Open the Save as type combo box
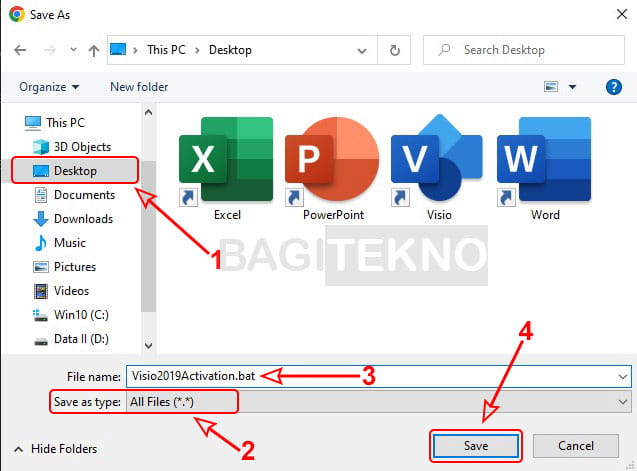Screen dimensions: 637x471 [x=379, y=402]
